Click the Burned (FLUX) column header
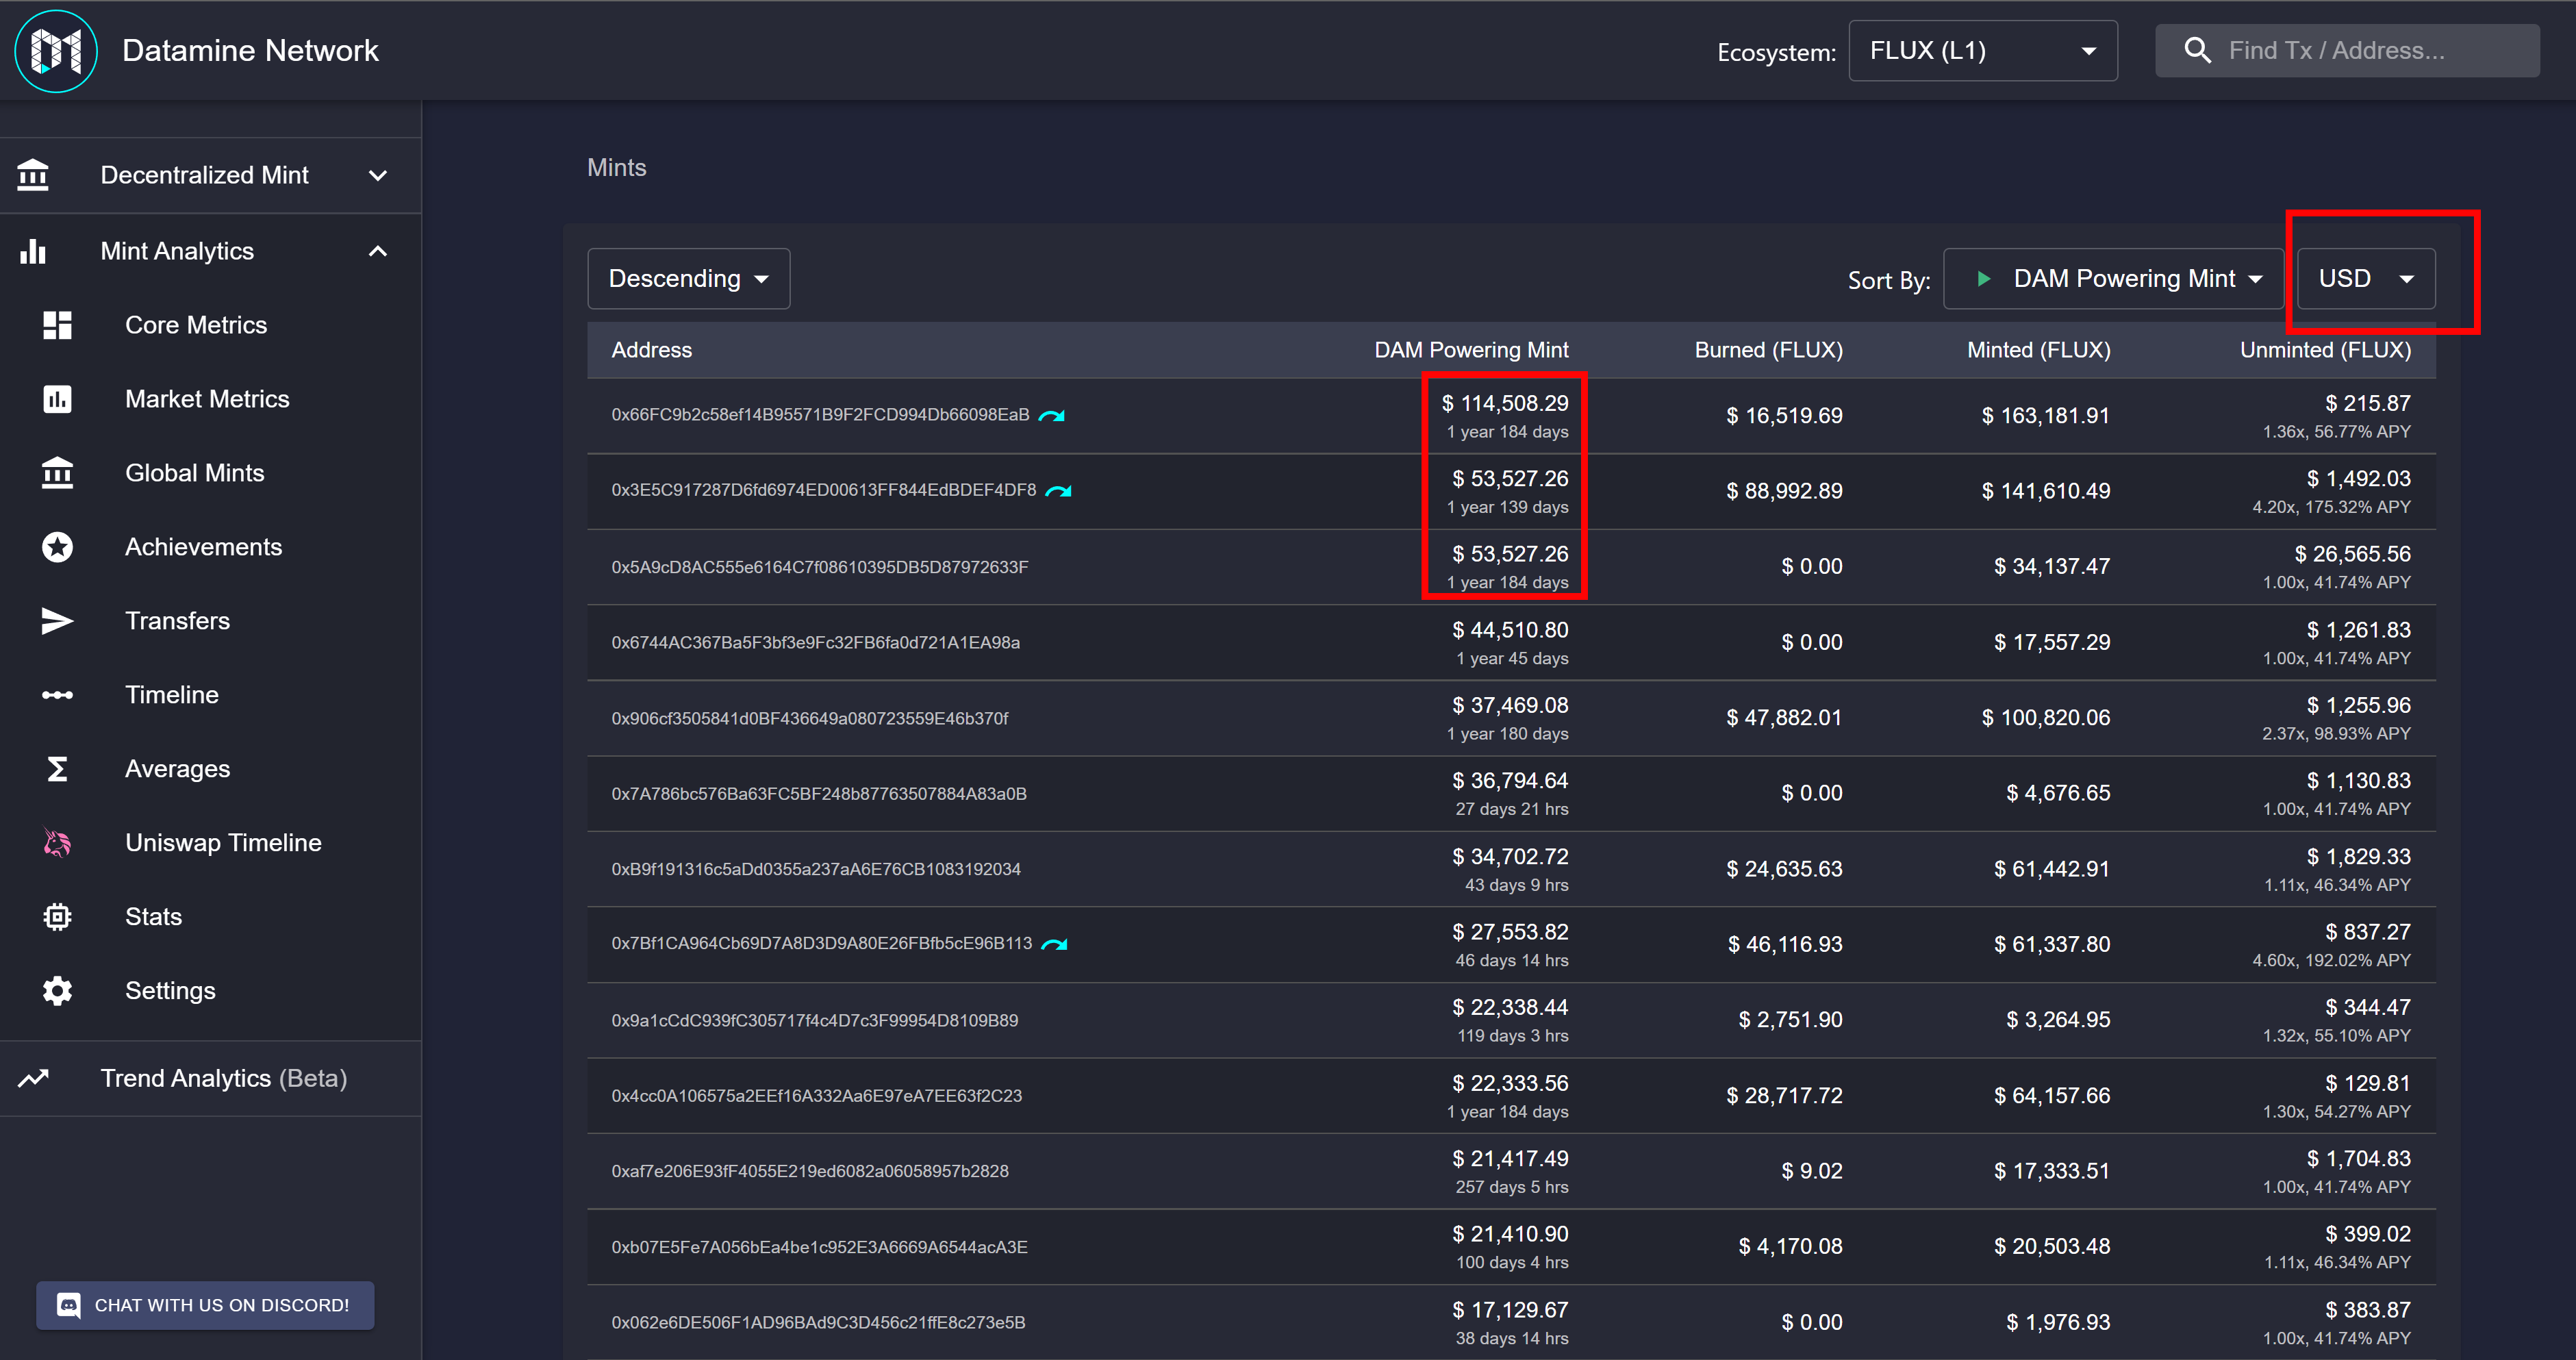 coord(1768,350)
